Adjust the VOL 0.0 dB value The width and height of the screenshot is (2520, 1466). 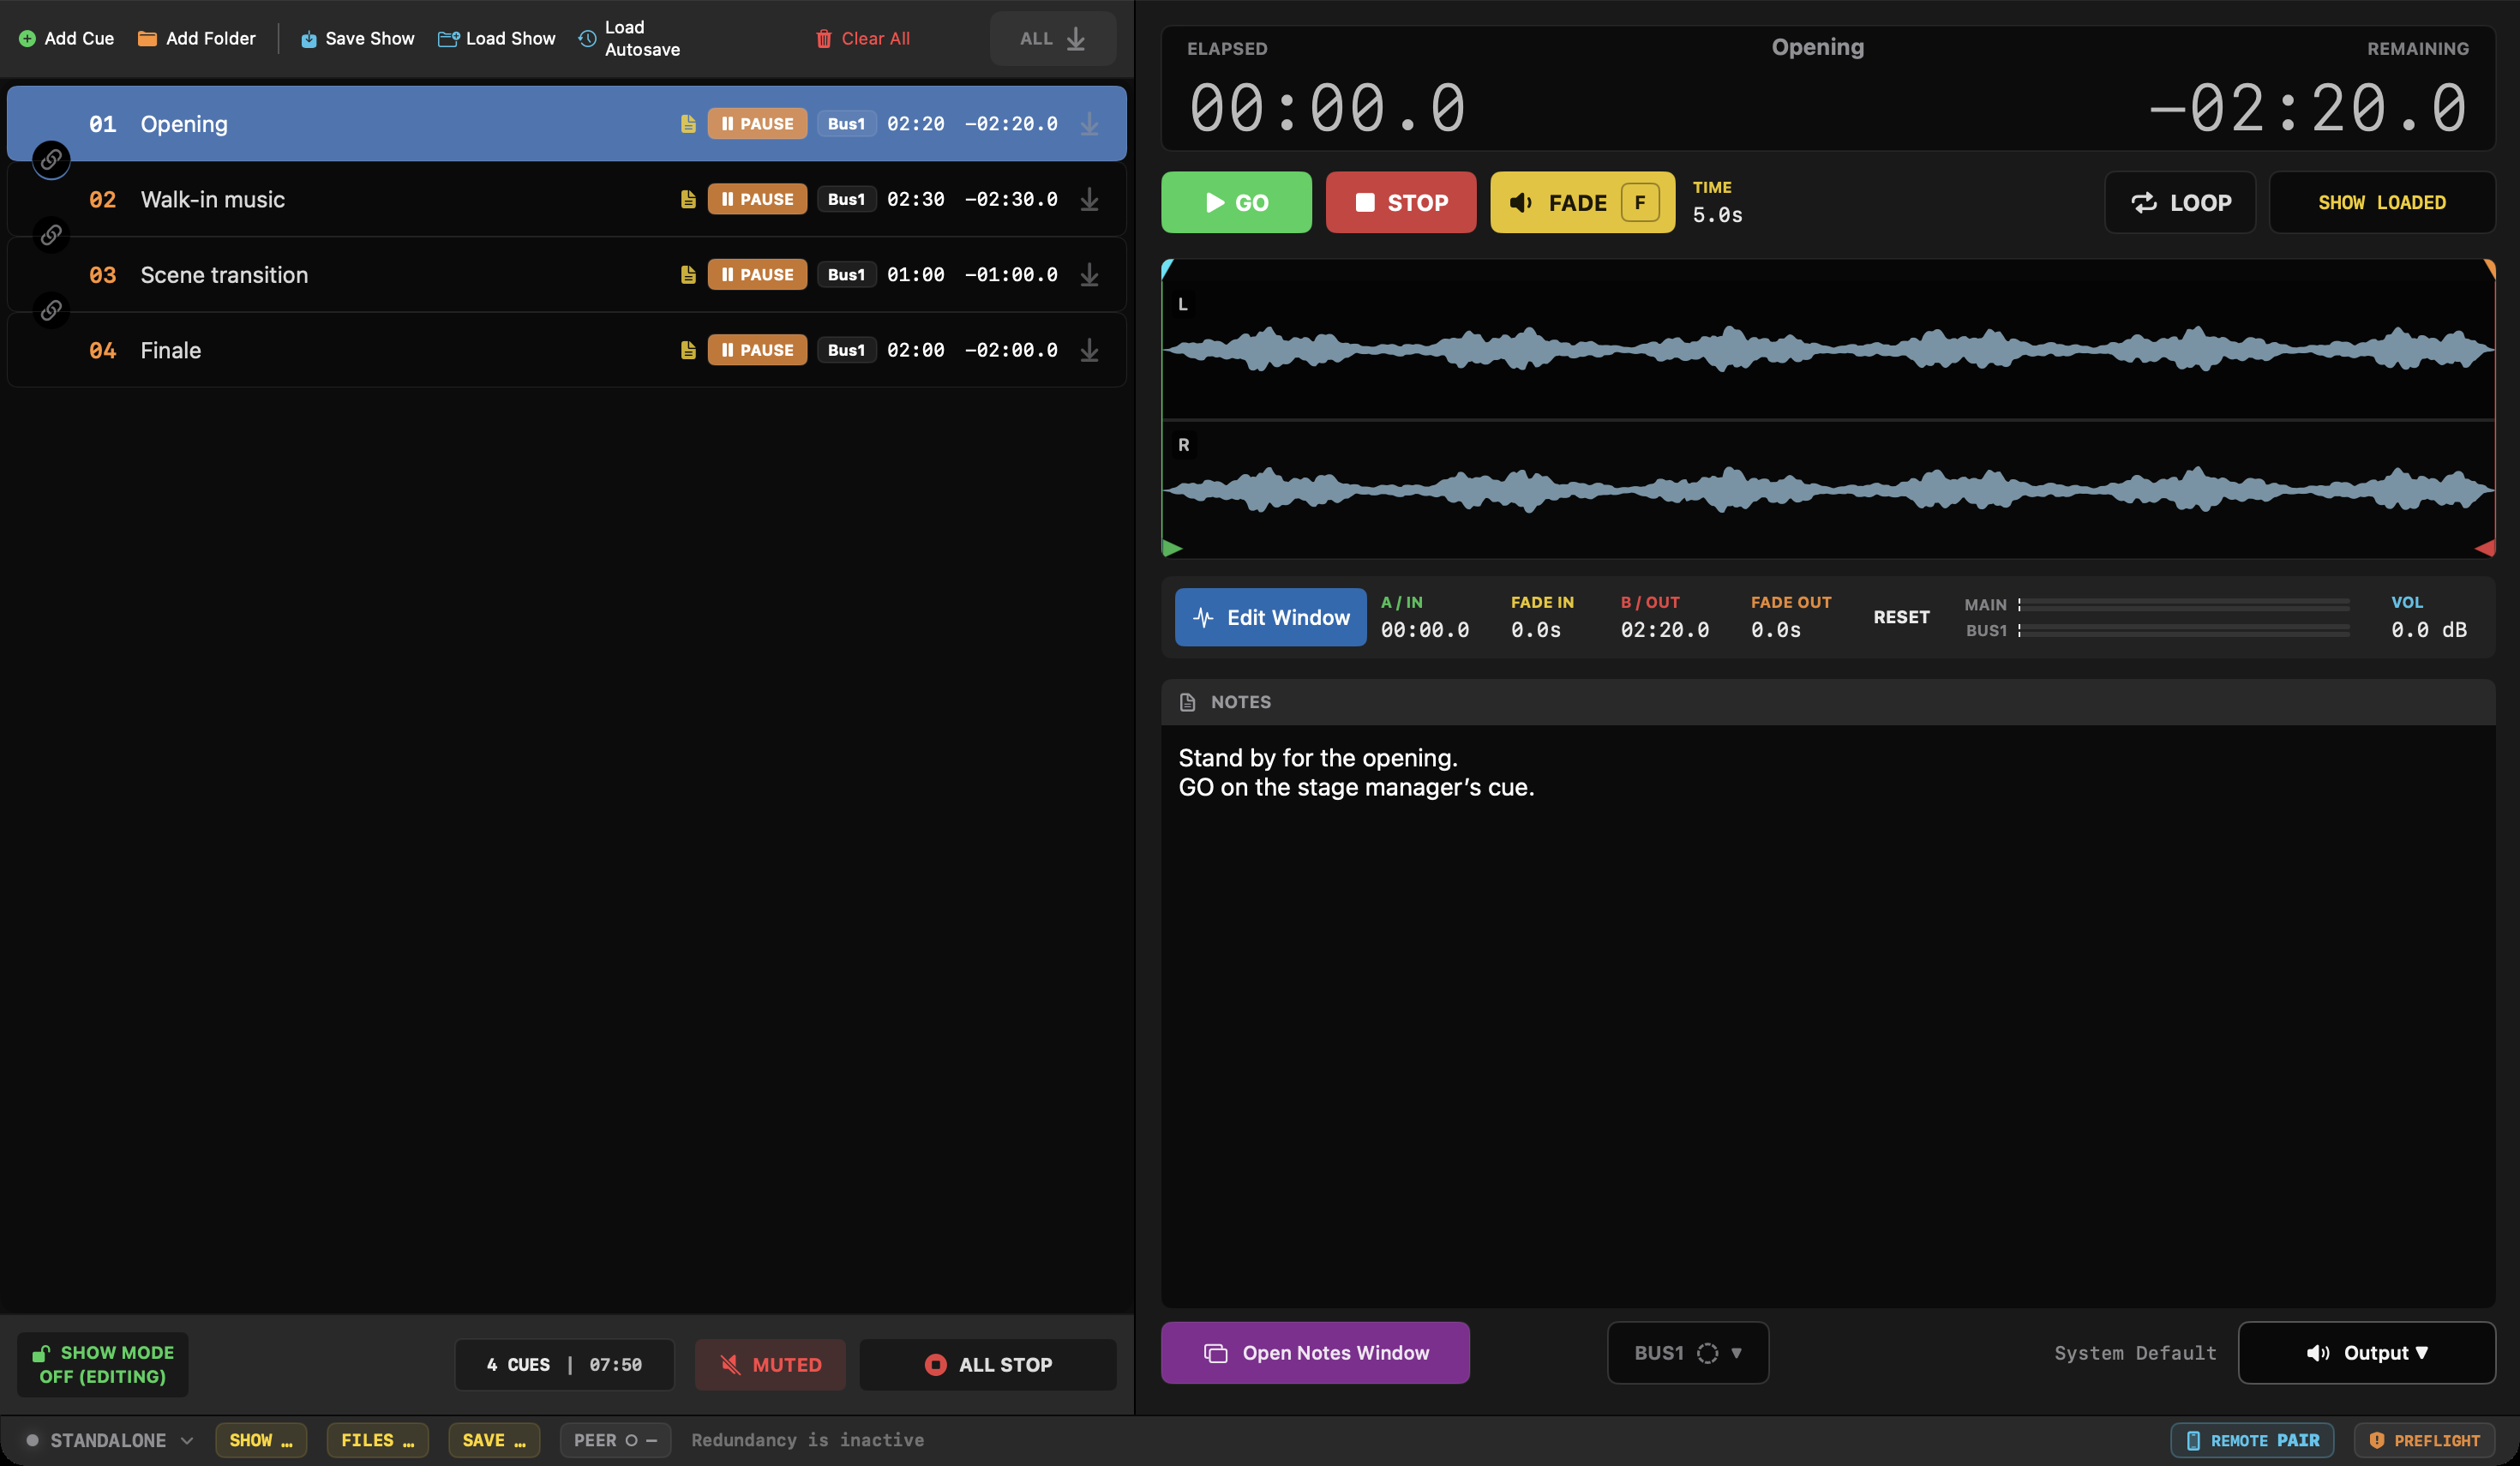coord(2428,630)
